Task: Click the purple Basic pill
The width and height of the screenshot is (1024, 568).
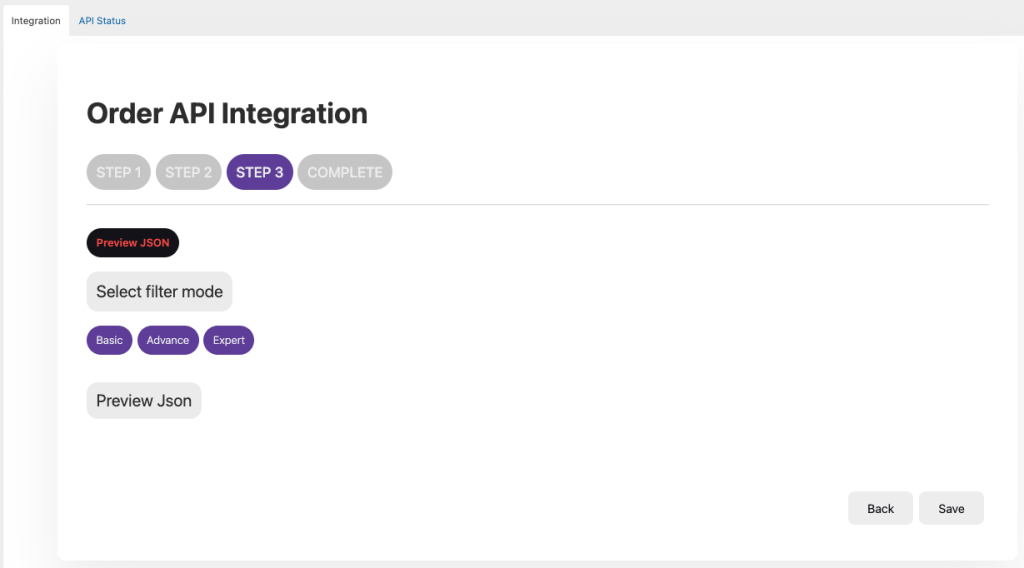Action: tap(109, 340)
